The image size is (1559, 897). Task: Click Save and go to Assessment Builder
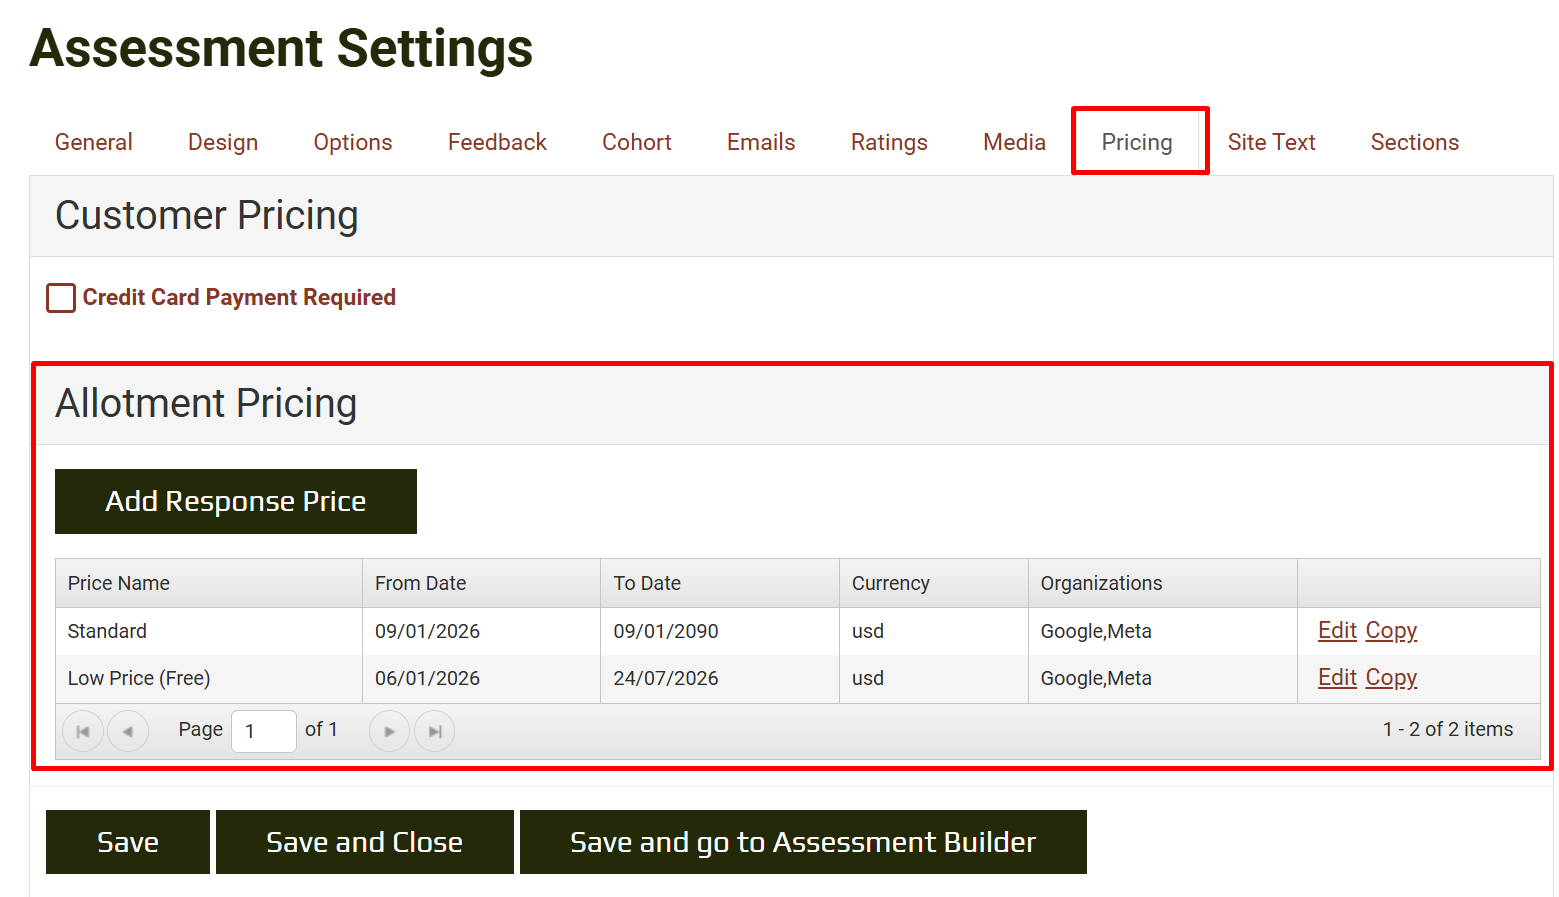pos(803,842)
